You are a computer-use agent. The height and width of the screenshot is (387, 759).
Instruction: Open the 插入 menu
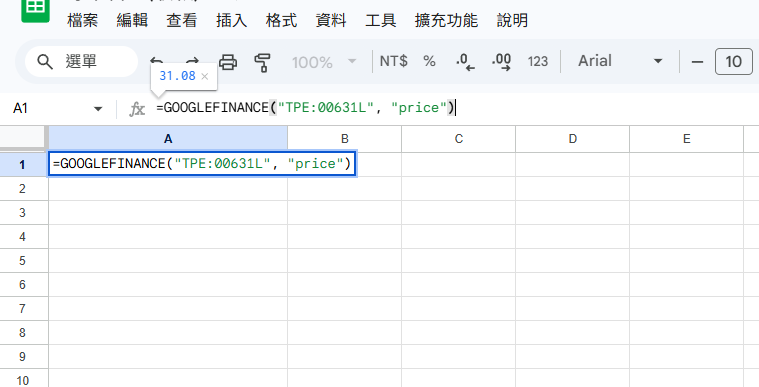coord(231,20)
